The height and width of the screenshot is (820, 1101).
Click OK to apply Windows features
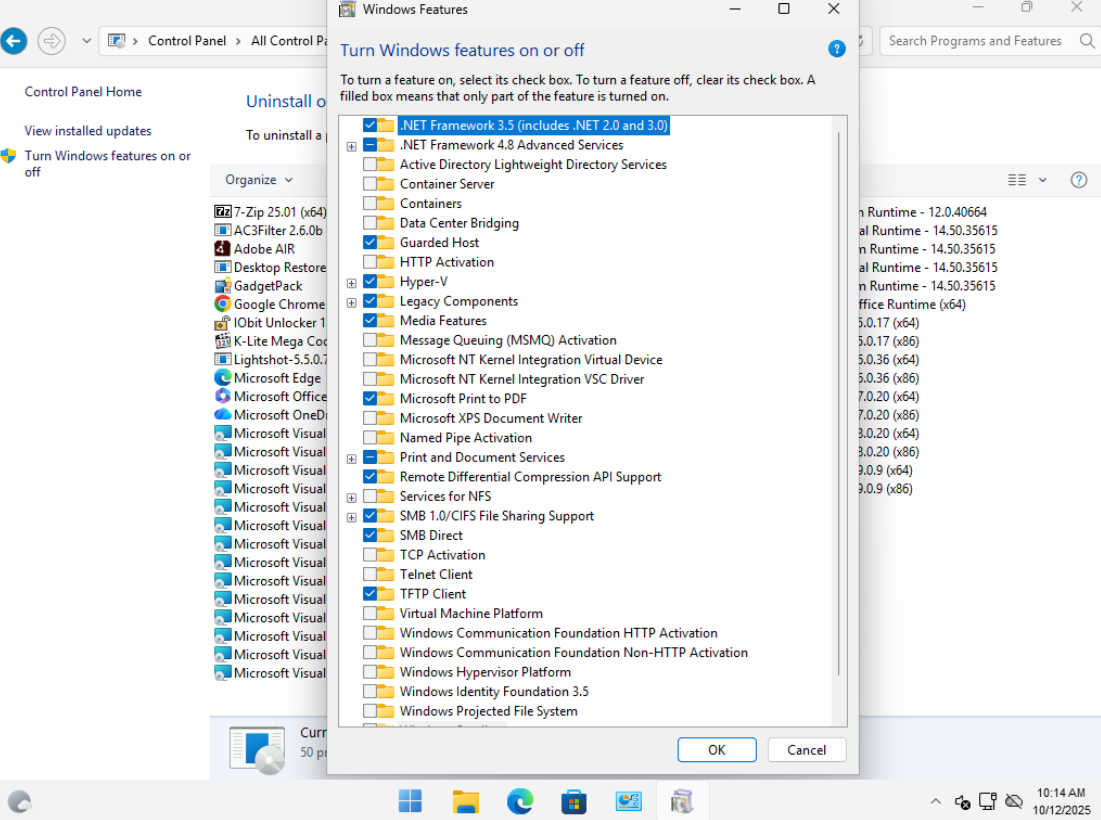(x=717, y=750)
